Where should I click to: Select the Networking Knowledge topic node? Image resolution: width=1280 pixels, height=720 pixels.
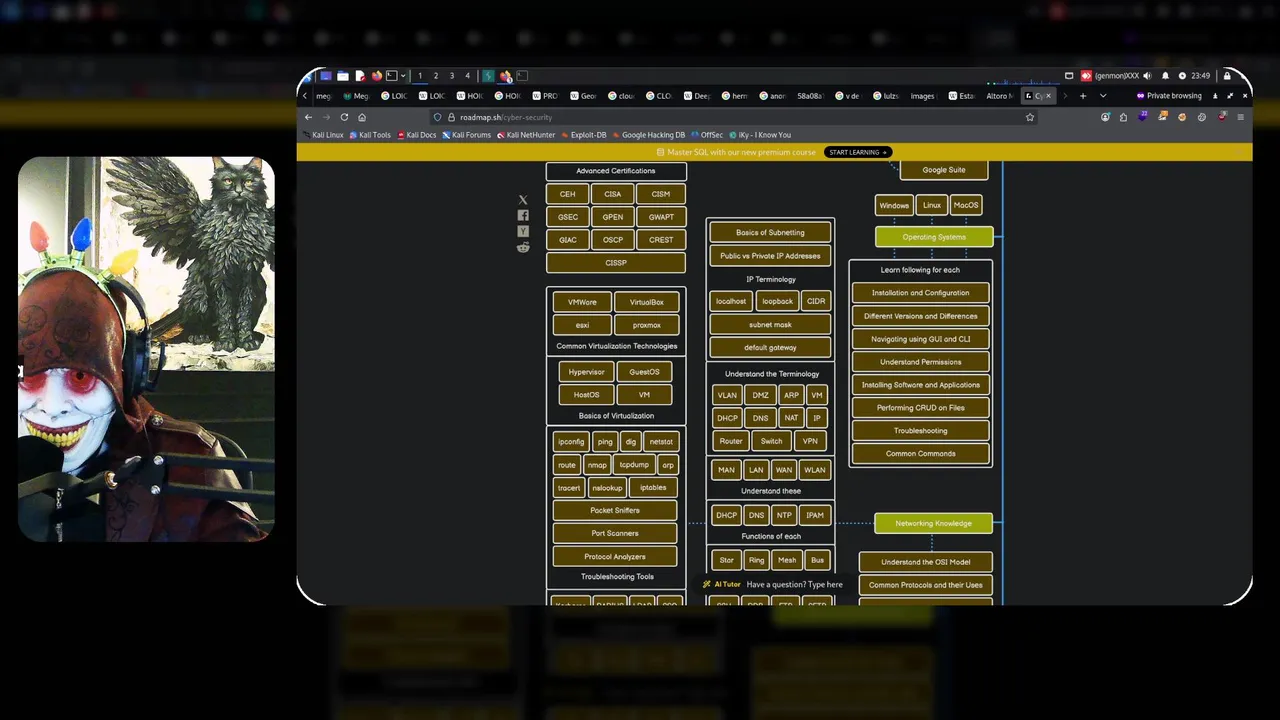click(933, 523)
